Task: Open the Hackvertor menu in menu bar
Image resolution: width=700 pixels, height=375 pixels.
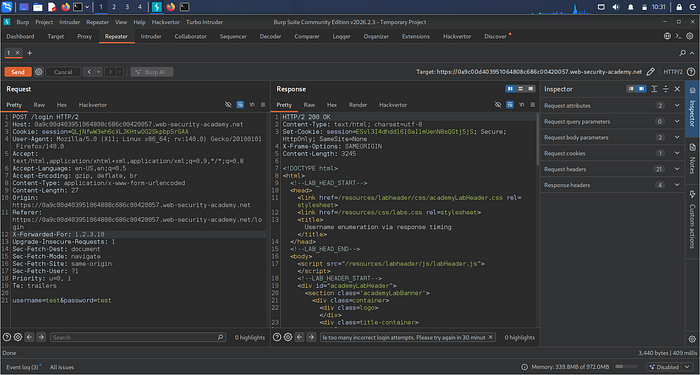Action: (x=166, y=22)
